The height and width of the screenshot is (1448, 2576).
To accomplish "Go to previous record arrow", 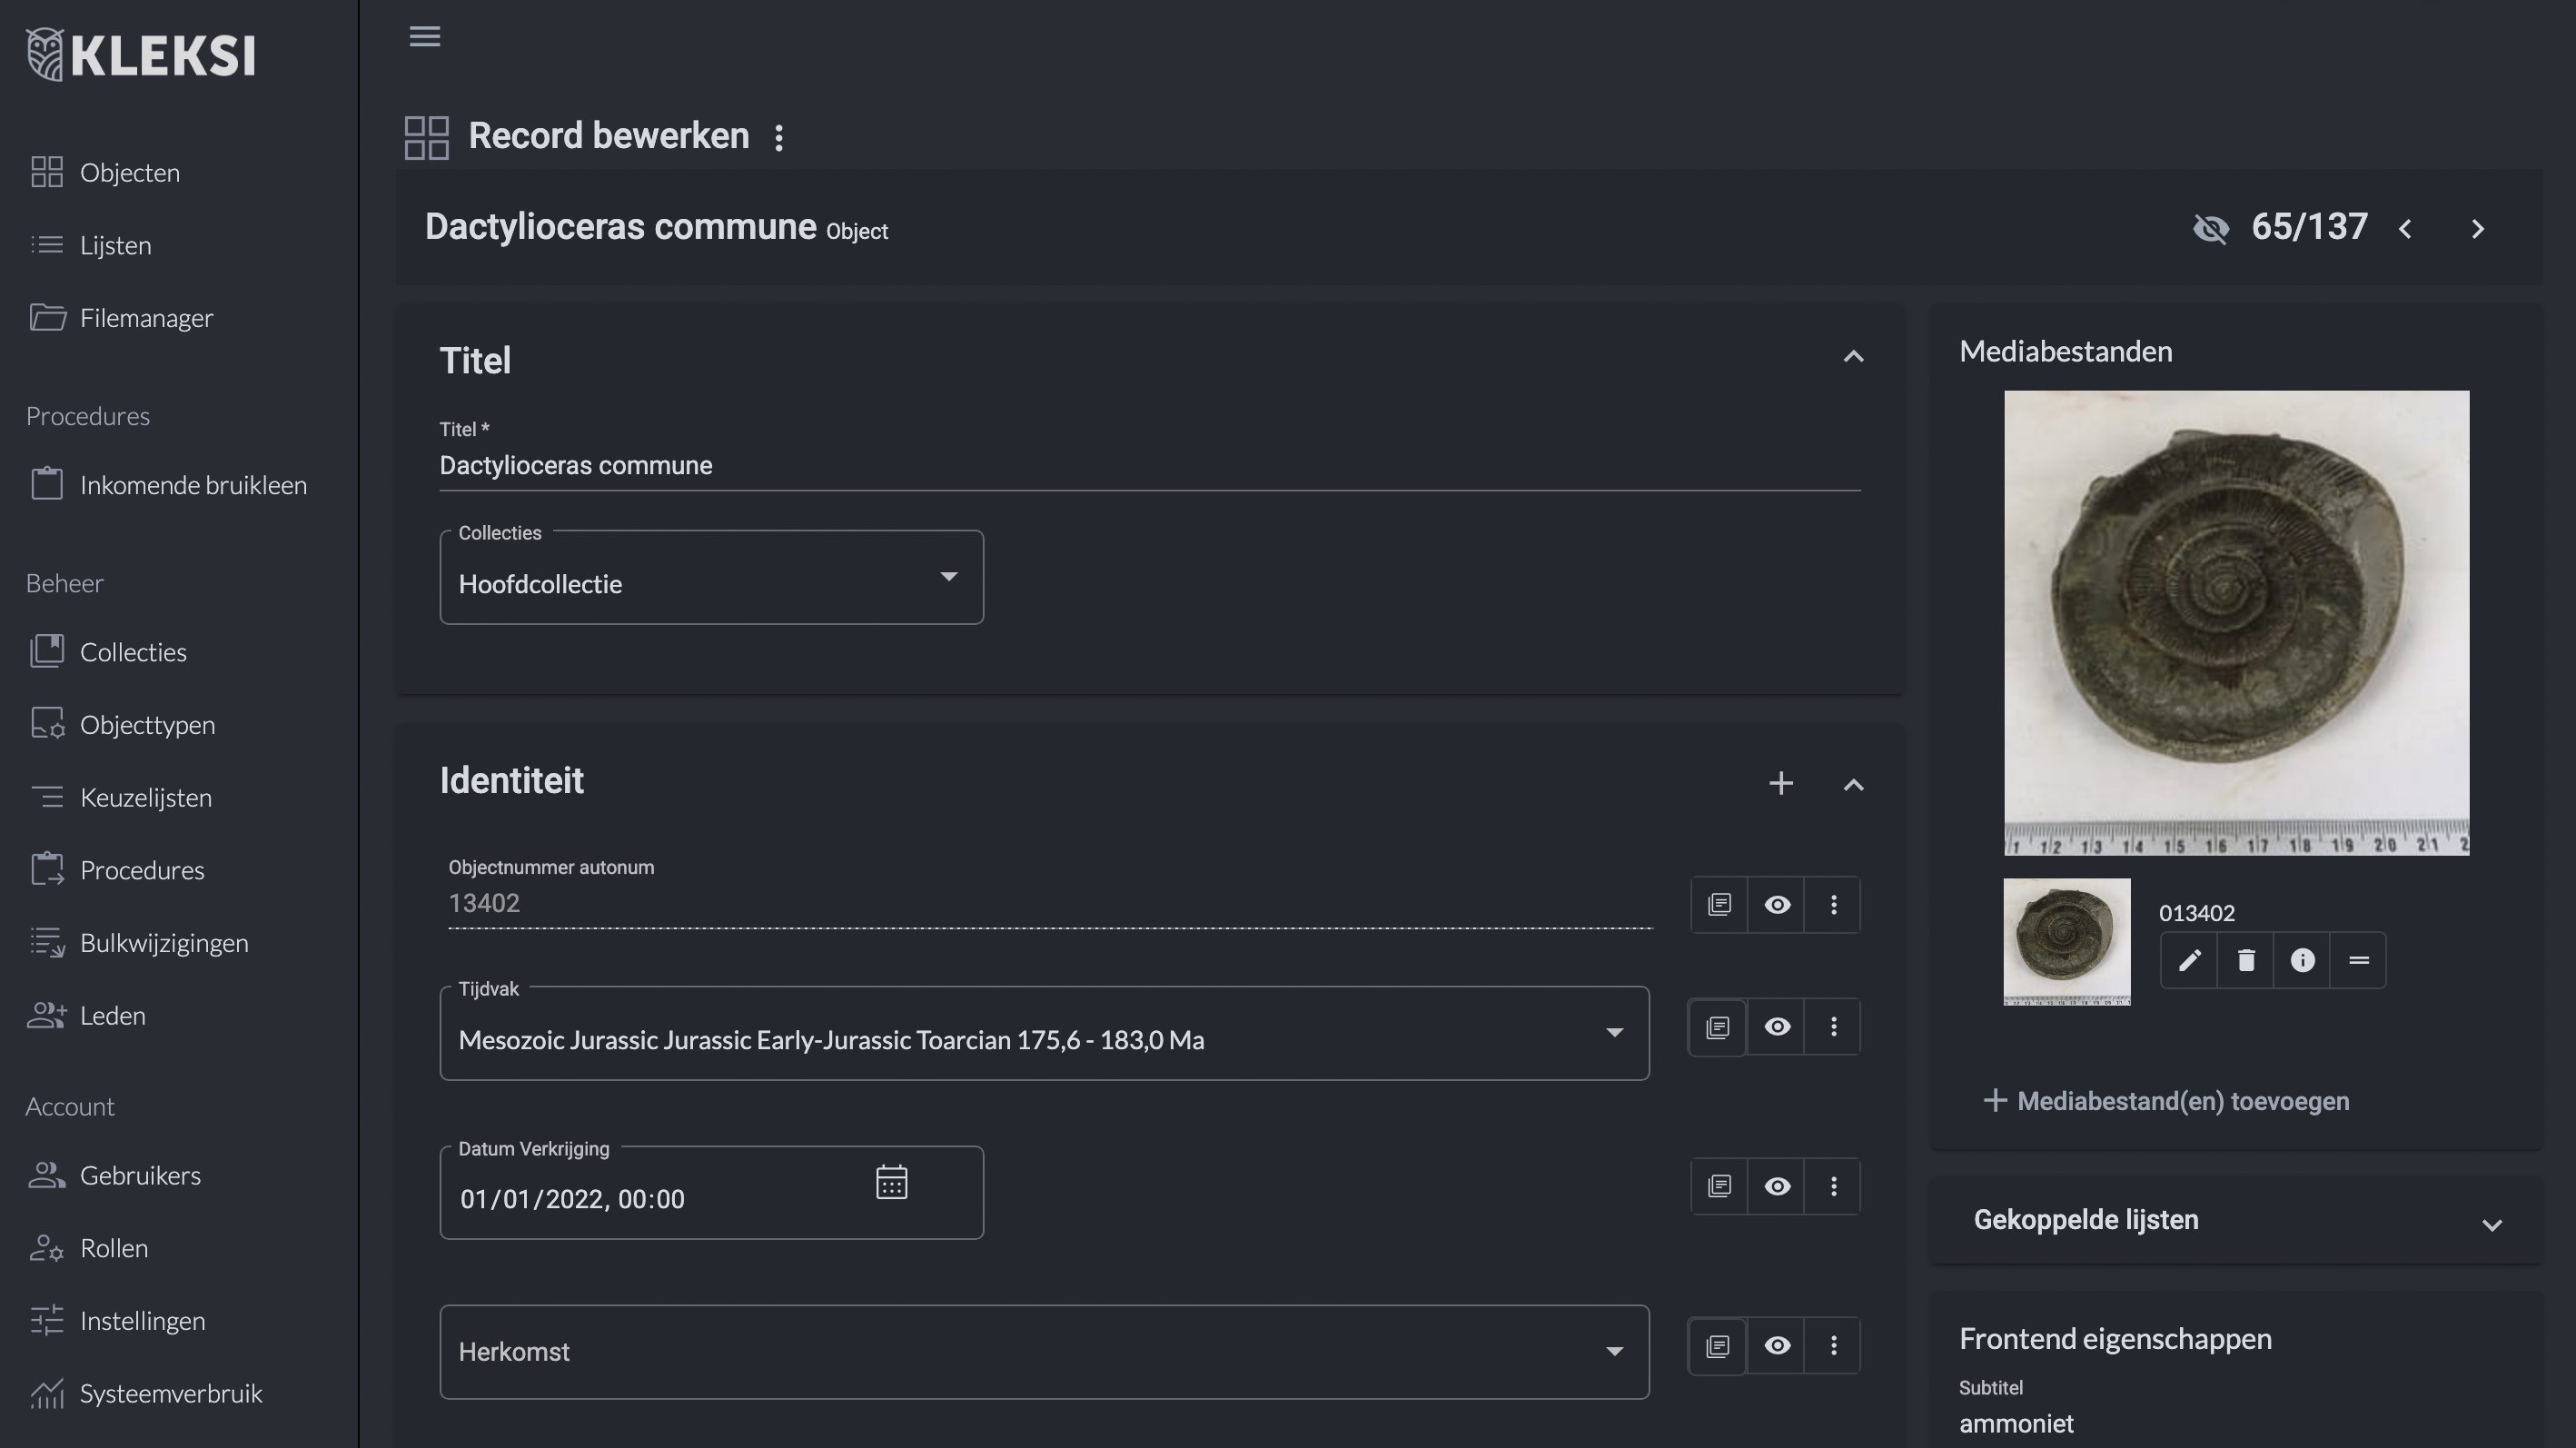I will click(2405, 229).
